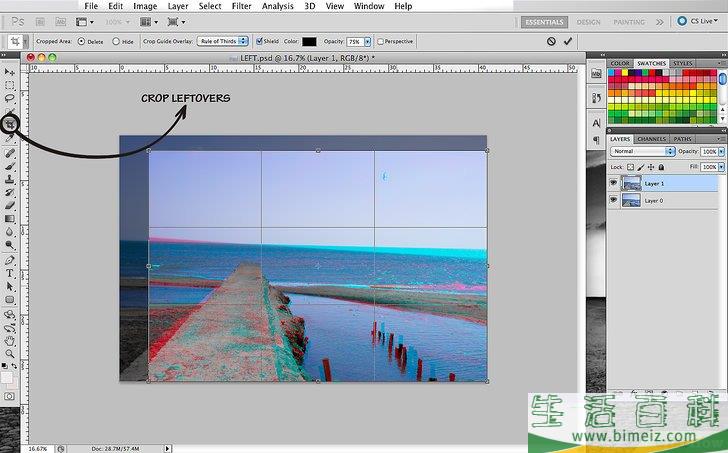Viewport: 728px width, 453px height.
Task: Select the Type tool
Action: pos(10,273)
